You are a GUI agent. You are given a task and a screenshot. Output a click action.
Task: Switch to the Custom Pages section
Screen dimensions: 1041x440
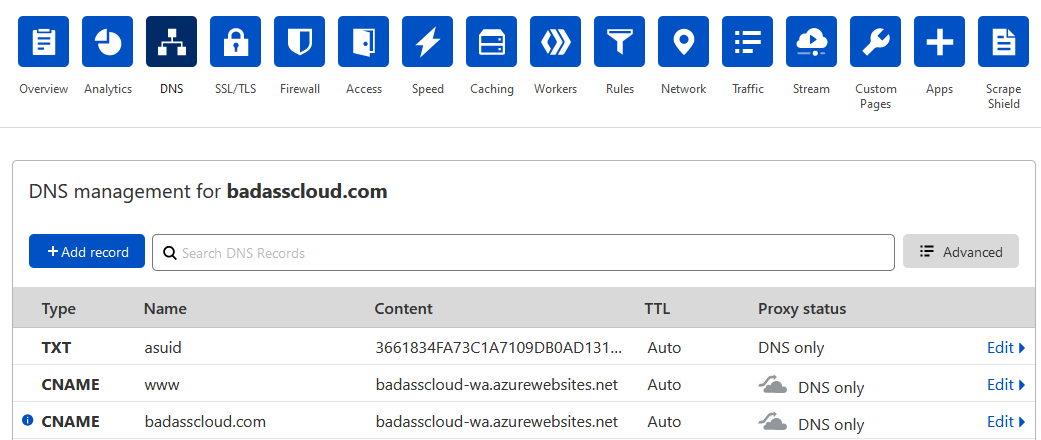point(876,96)
